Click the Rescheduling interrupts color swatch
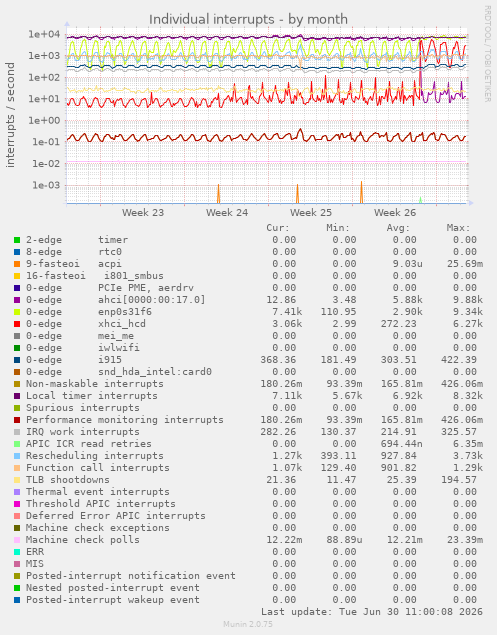 pos(17,456)
